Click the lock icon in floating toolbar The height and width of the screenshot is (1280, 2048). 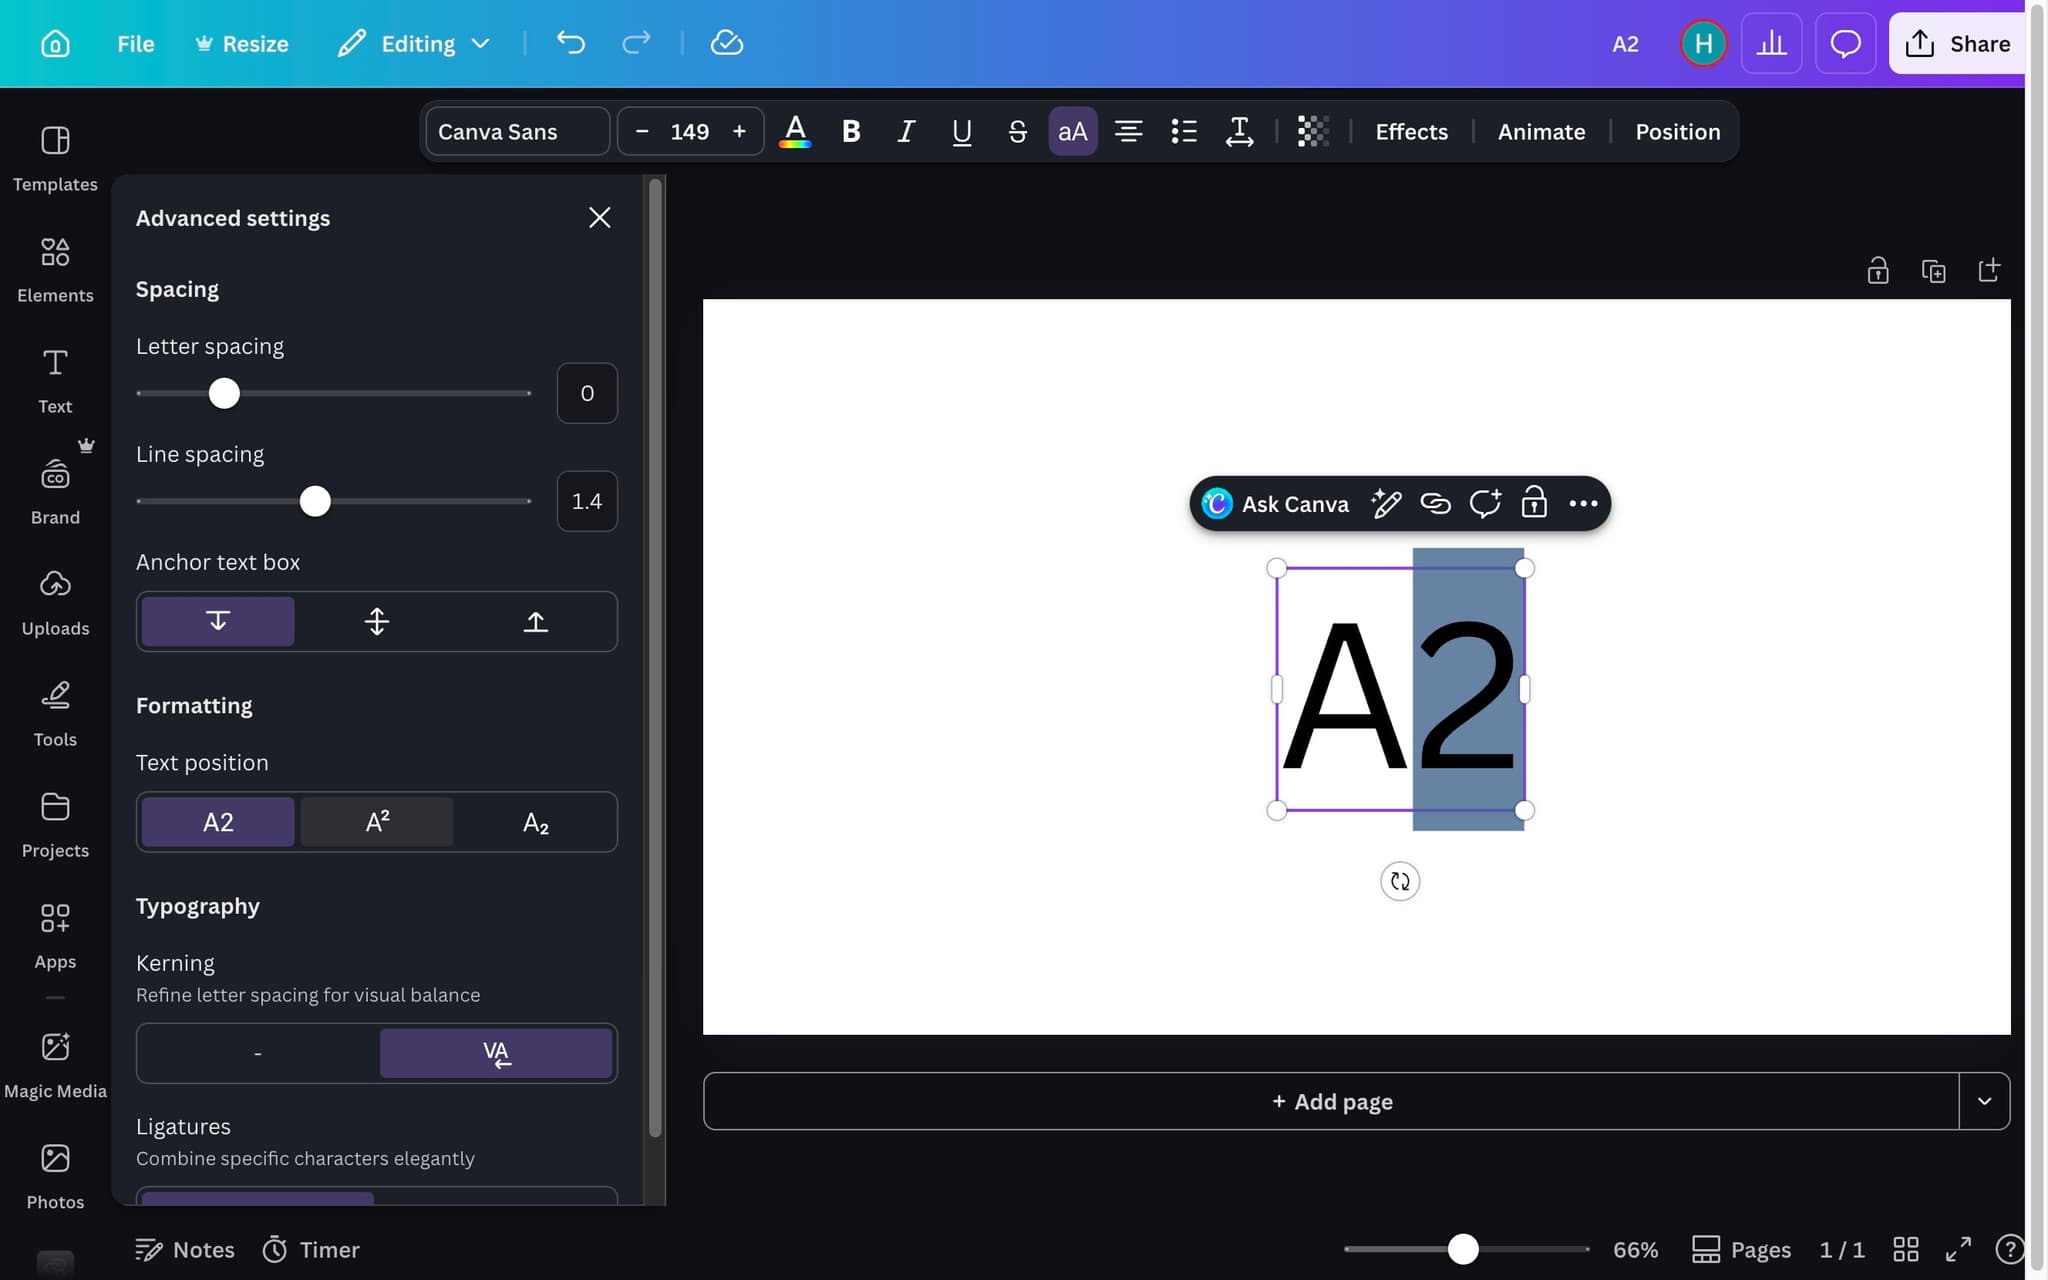click(1533, 503)
